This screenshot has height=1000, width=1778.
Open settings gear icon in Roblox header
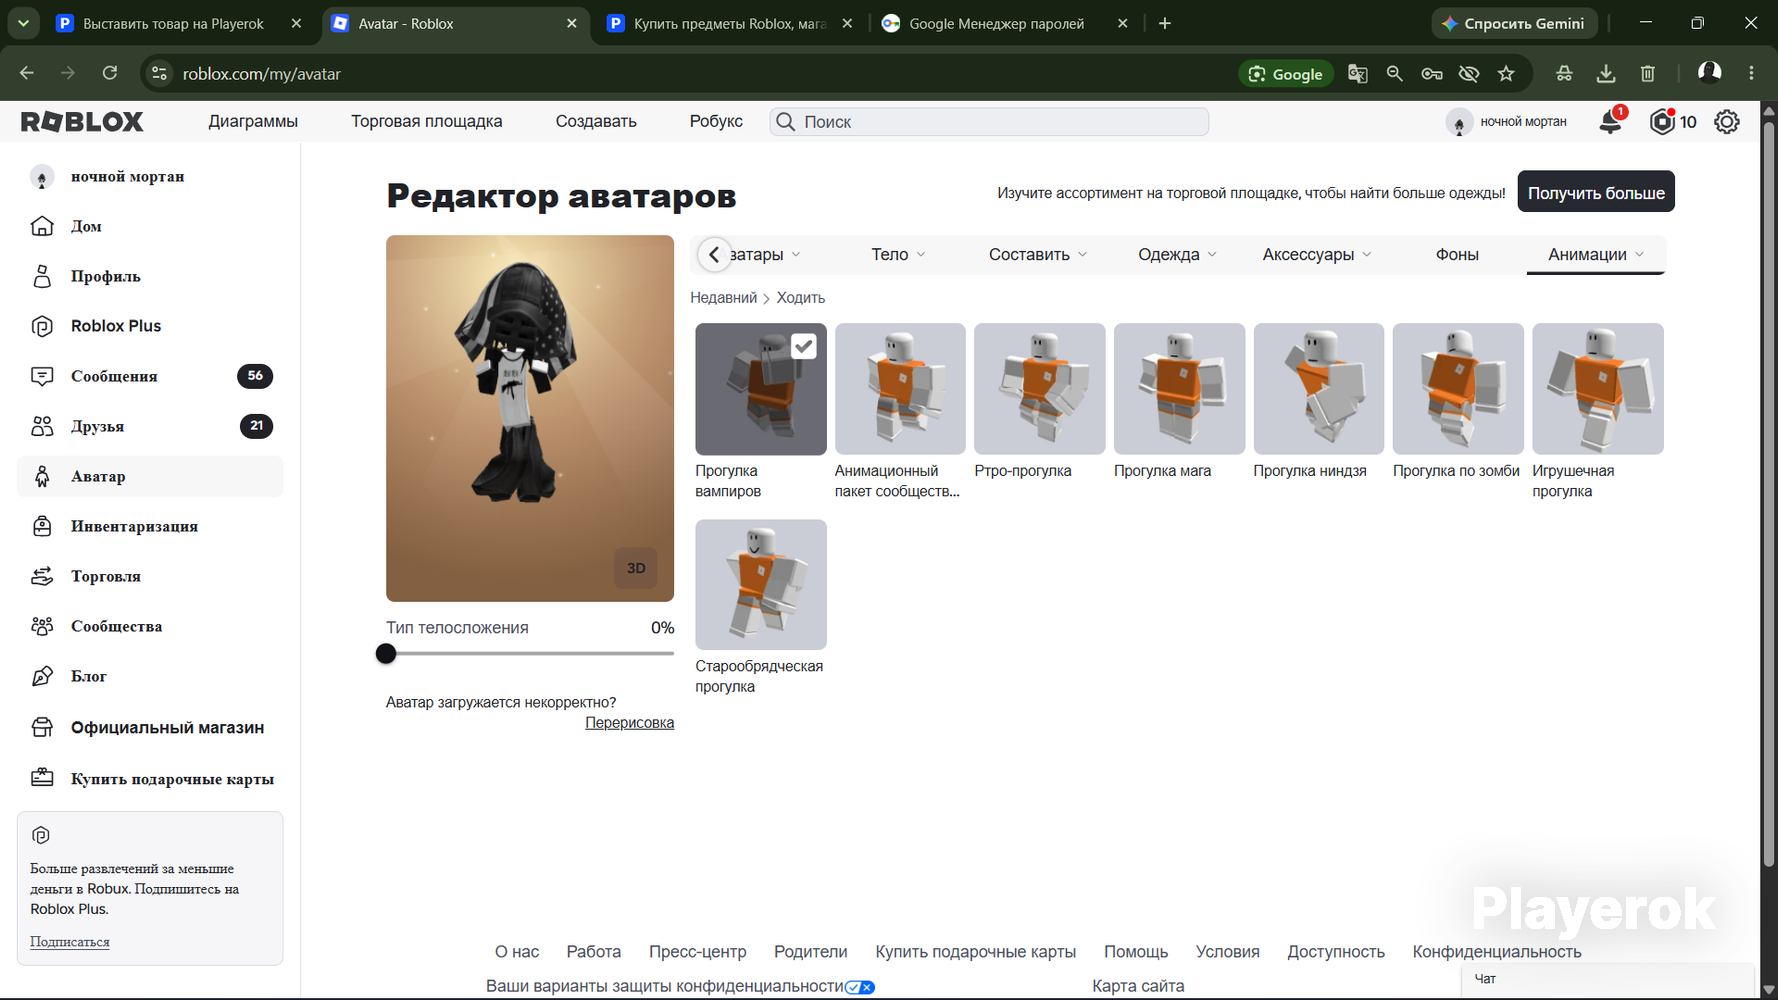(x=1727, y=122)
